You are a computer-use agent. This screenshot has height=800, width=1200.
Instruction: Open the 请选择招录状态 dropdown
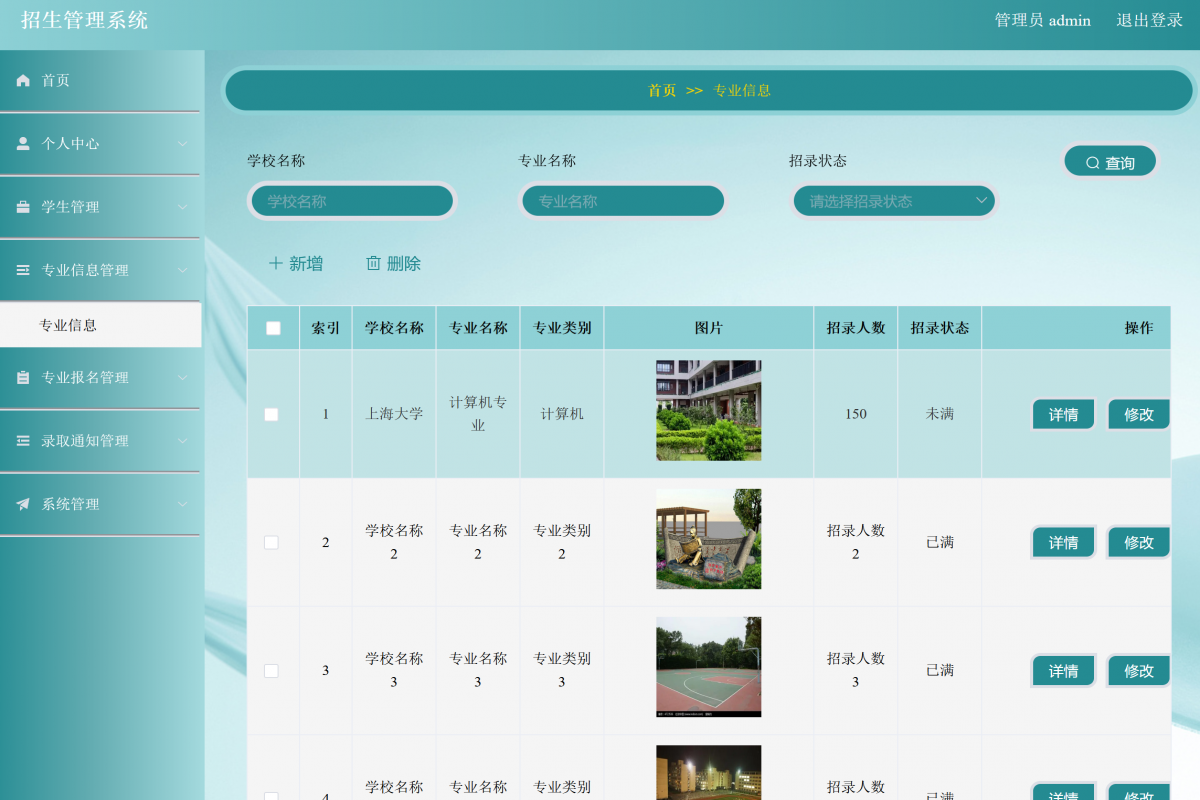[x=893, y=200]
